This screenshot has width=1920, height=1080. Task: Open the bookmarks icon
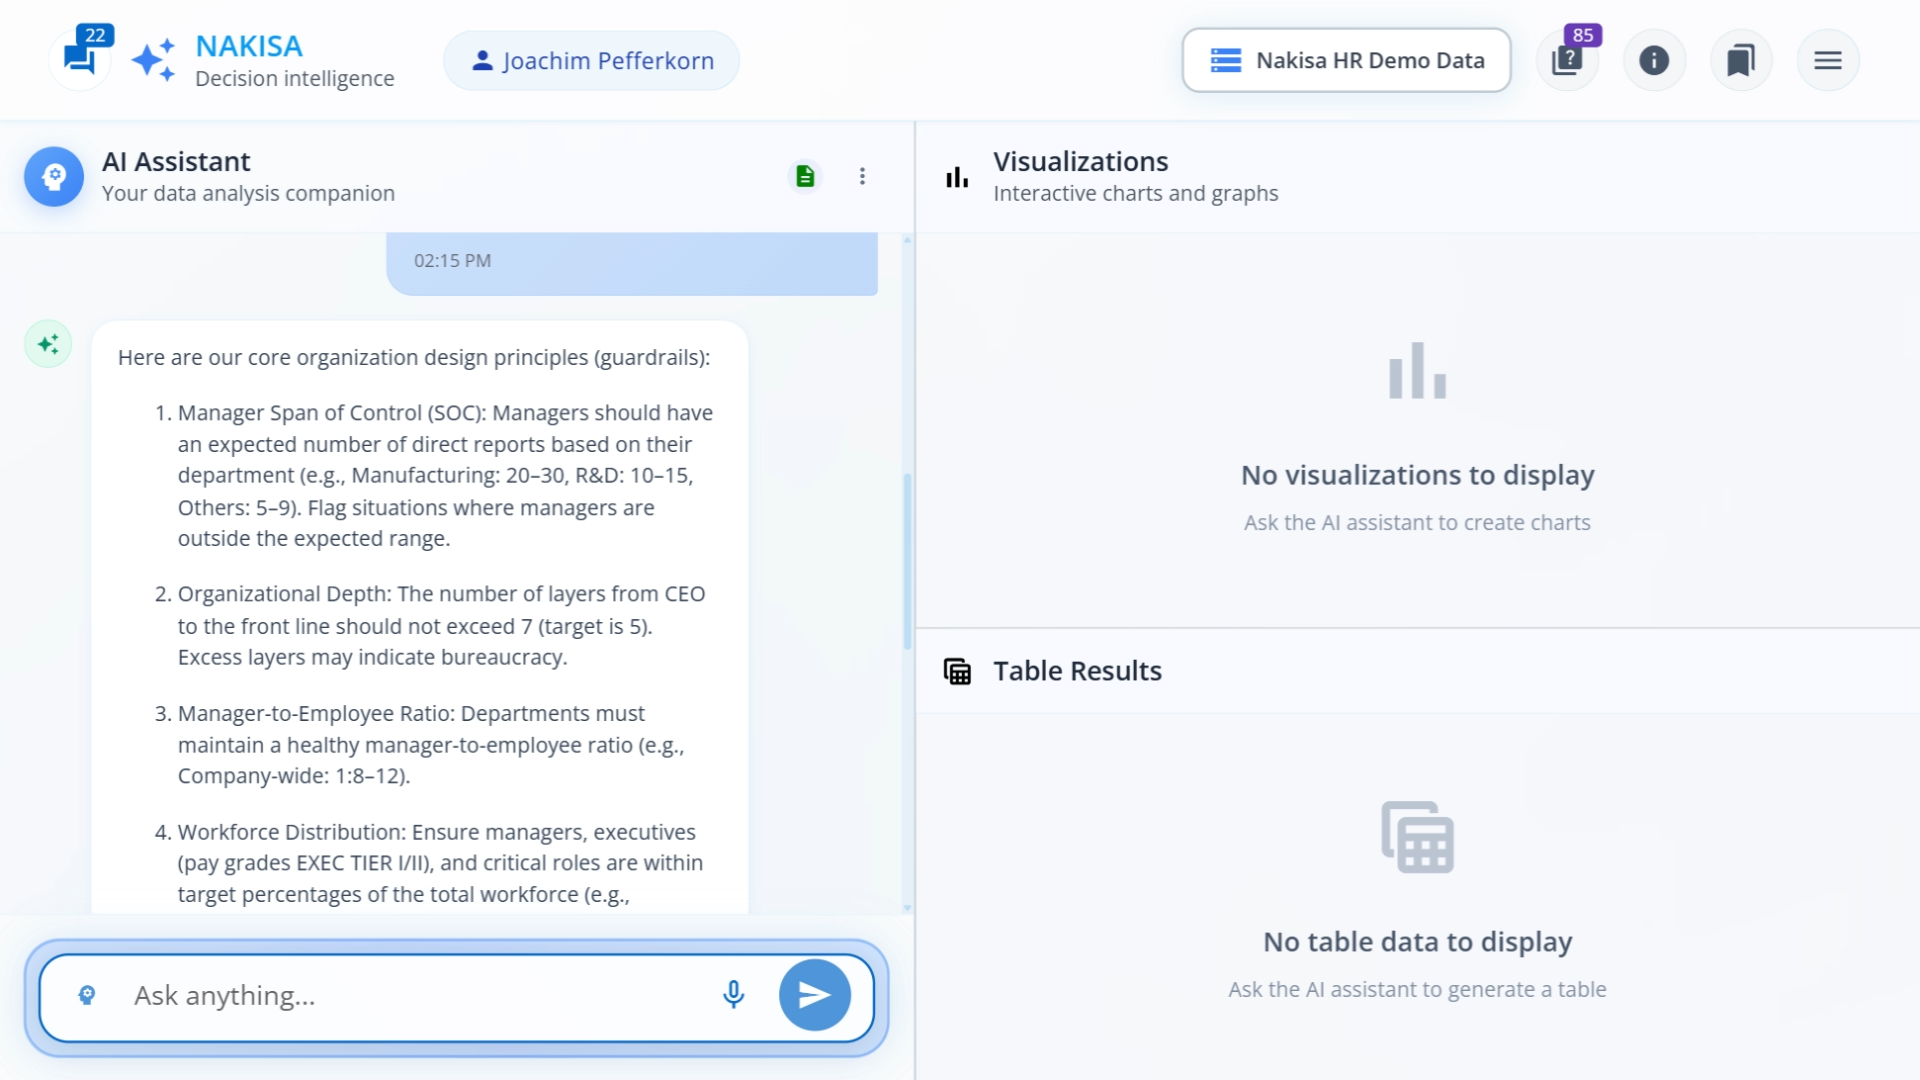click(1741, 60)
